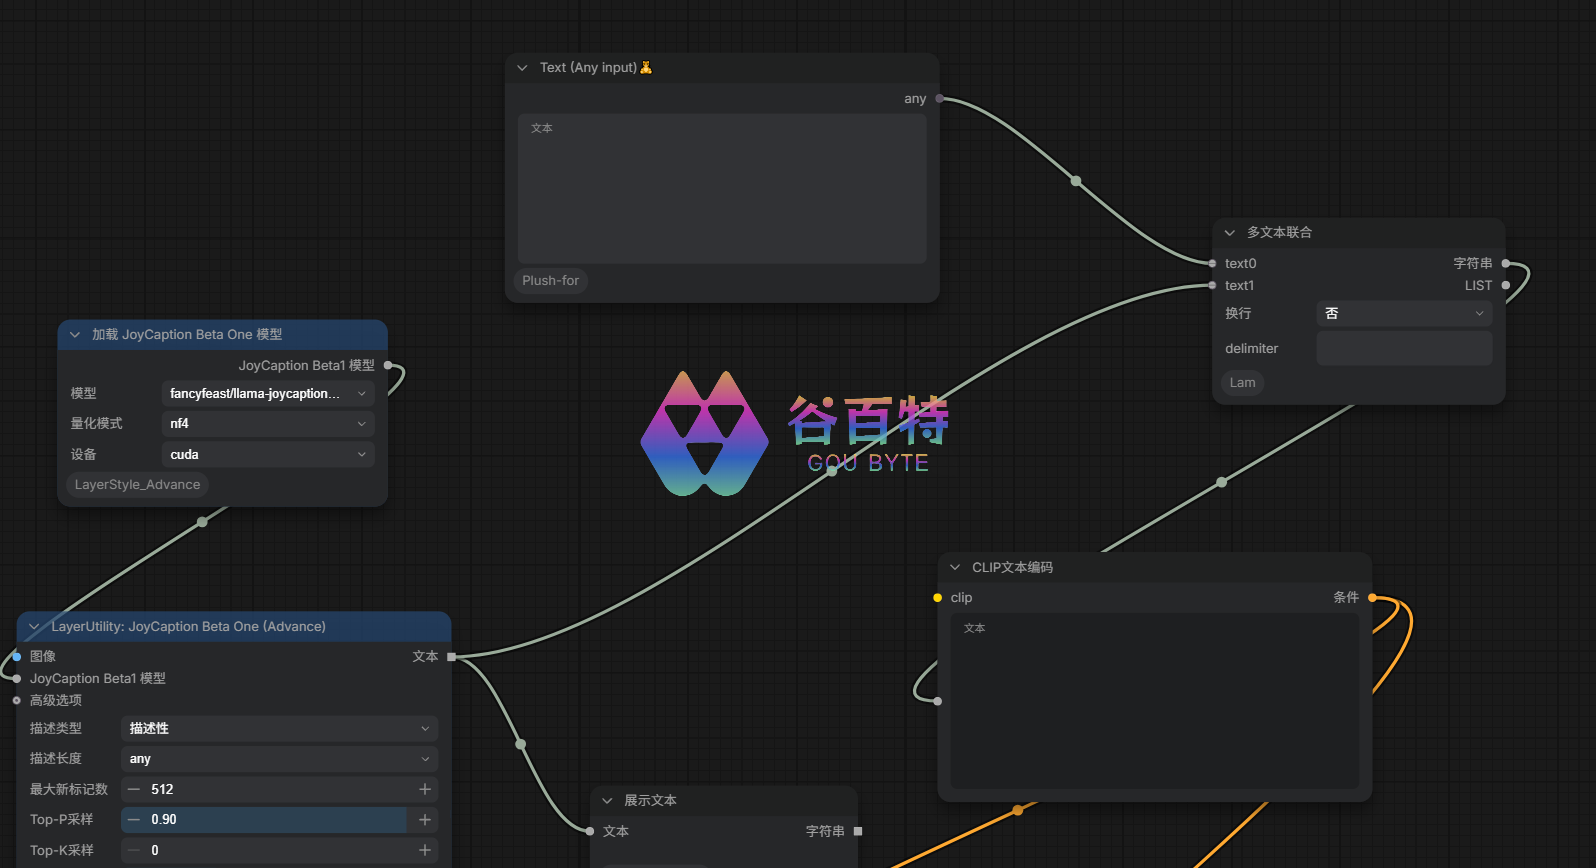The height and width of the screenshot is (868, 1596).
Task: Click the orange link midpoint dot below CLIP文本编码
Action: (x=1018, y=810)
